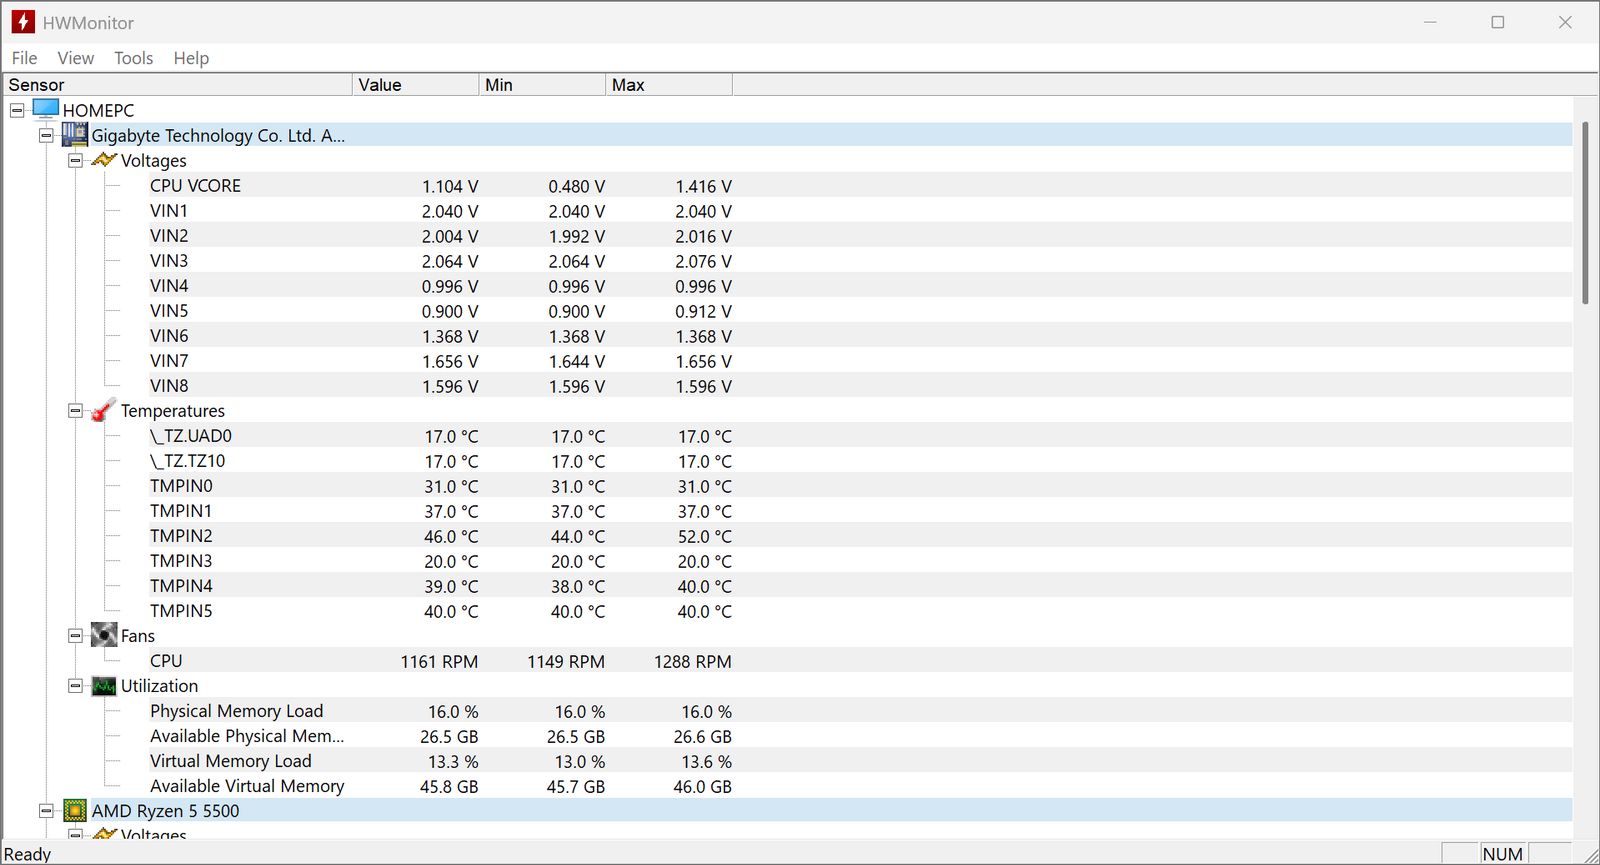Viewport: 1600px width, 865px height.
Task: Open the File menu
Action: coord(24,58)
